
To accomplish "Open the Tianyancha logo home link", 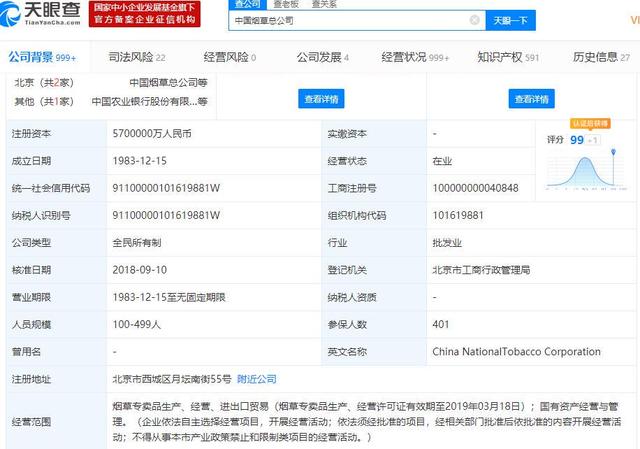I will pos(41,13).
